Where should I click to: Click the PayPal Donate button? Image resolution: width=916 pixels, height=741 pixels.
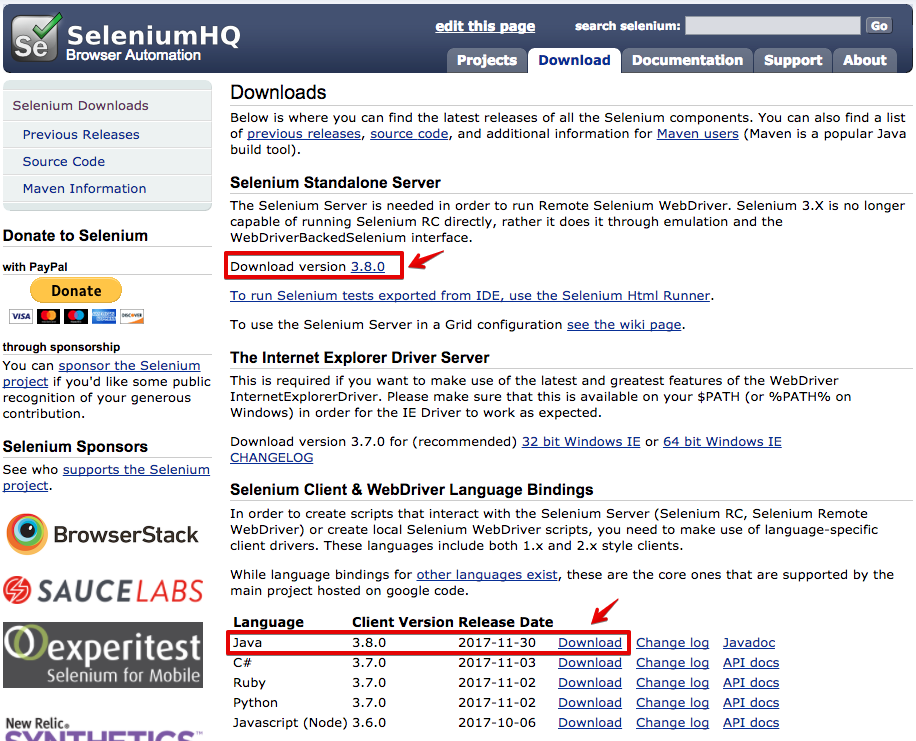pos(76,290)
